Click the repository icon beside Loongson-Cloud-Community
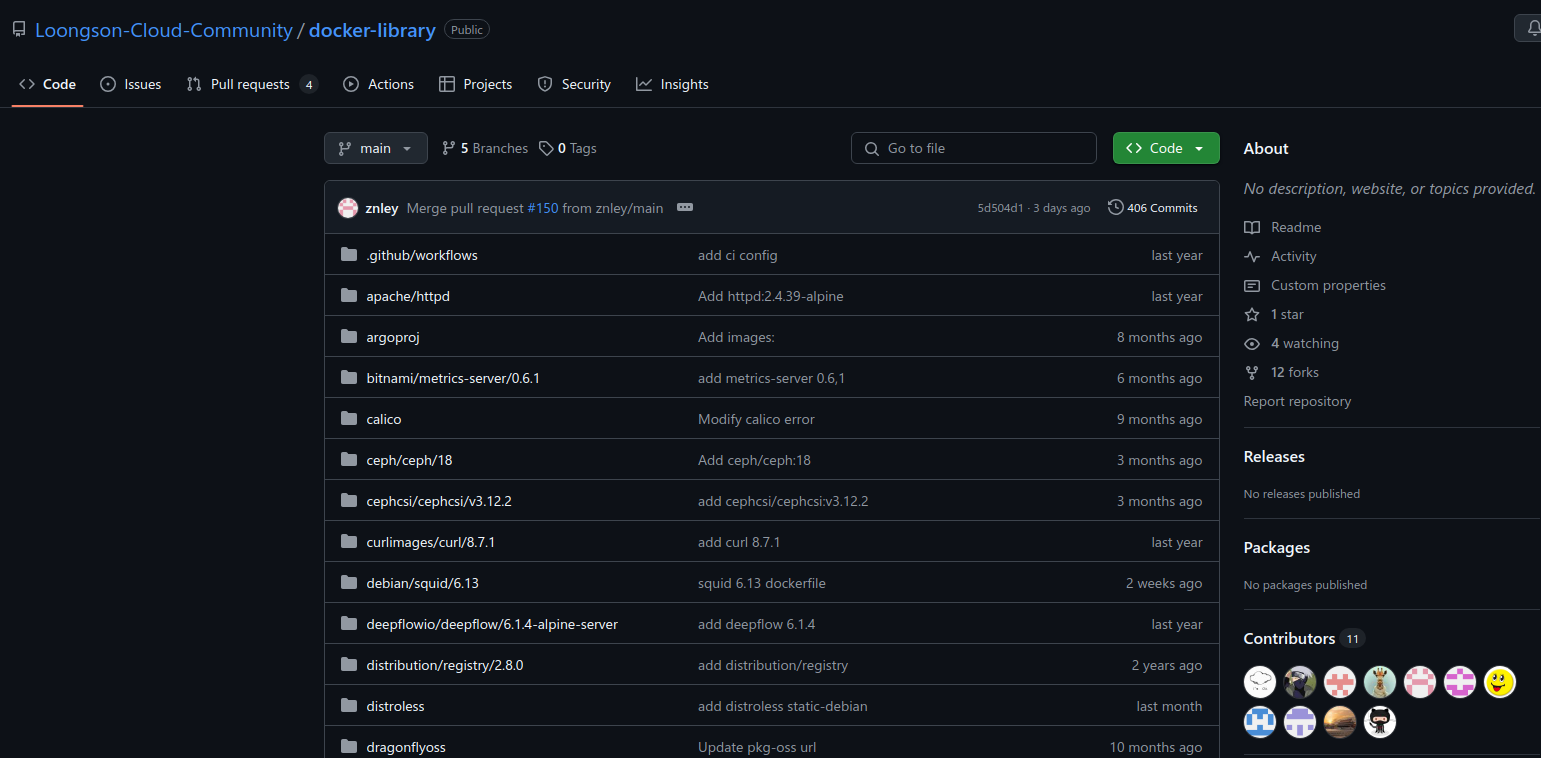This screenshot has height=758, width=1541. coord(19,30)
